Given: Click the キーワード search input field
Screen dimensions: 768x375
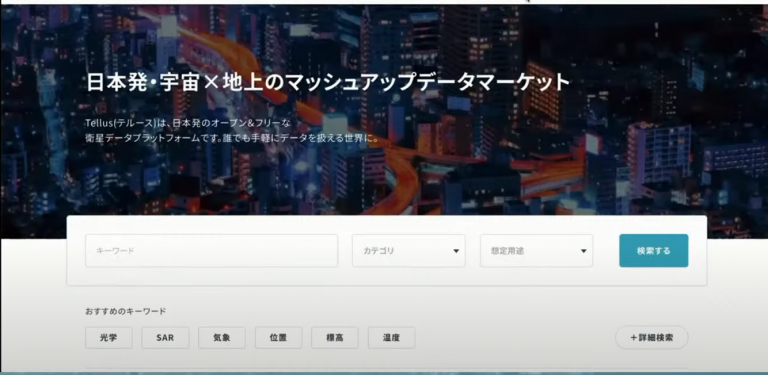Looking at the screenshot, I should pos(212,251).
